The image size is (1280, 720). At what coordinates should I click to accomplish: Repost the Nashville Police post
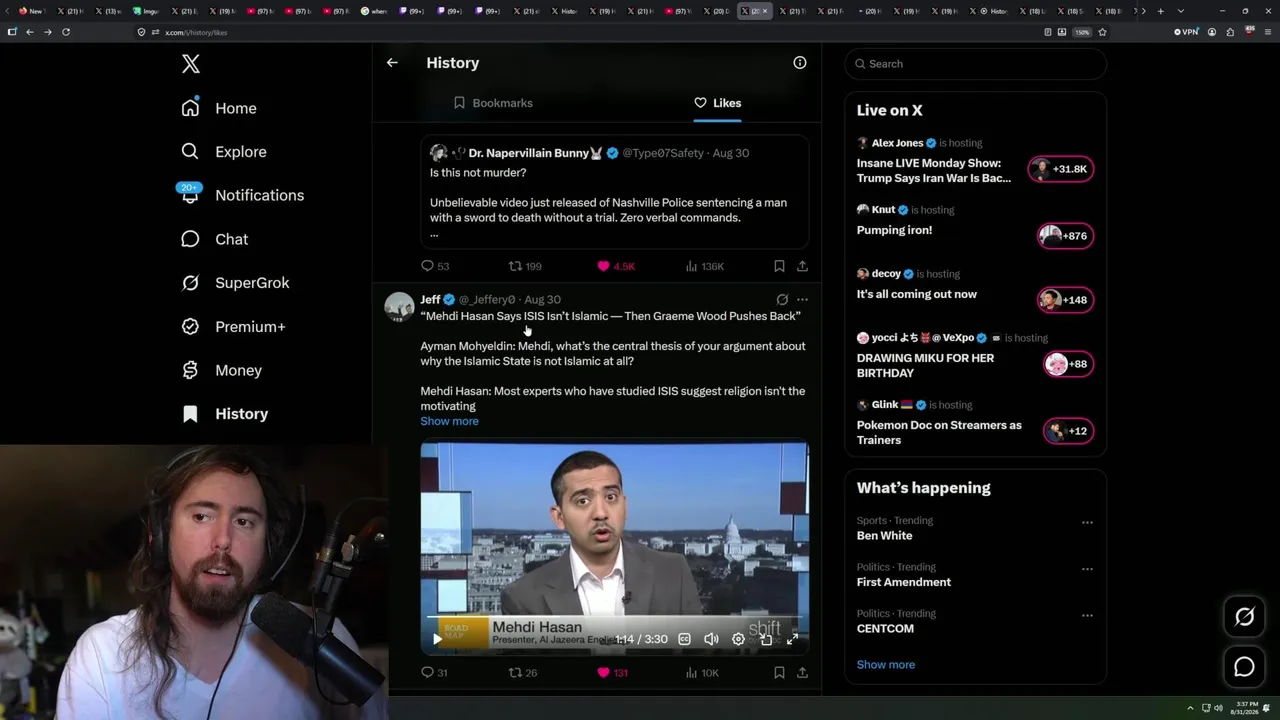525,266
